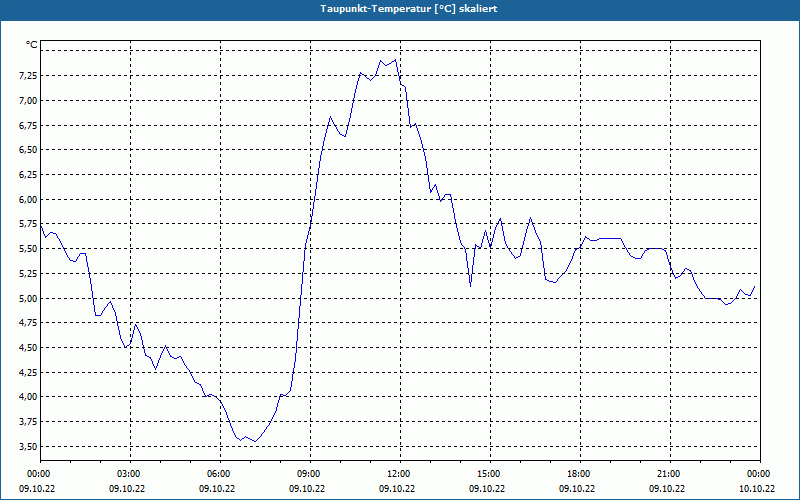The height and width of the screenshot is (500, 800).
Task: Select the 6,00 y-axis label
Action: (28, 199)
